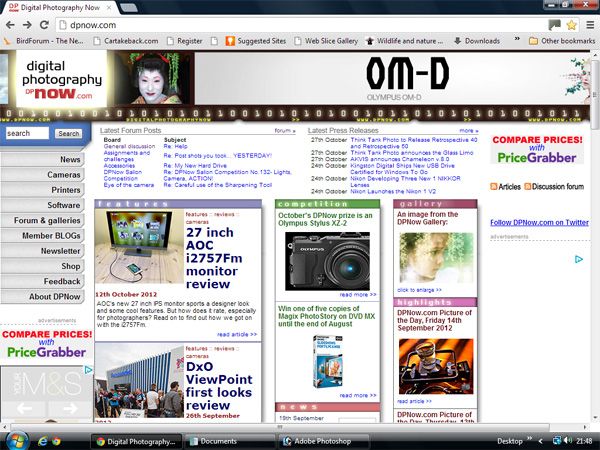Click the Articles RSS feed icon
This screenshot has width=600, height=450.
pos(494,186)
